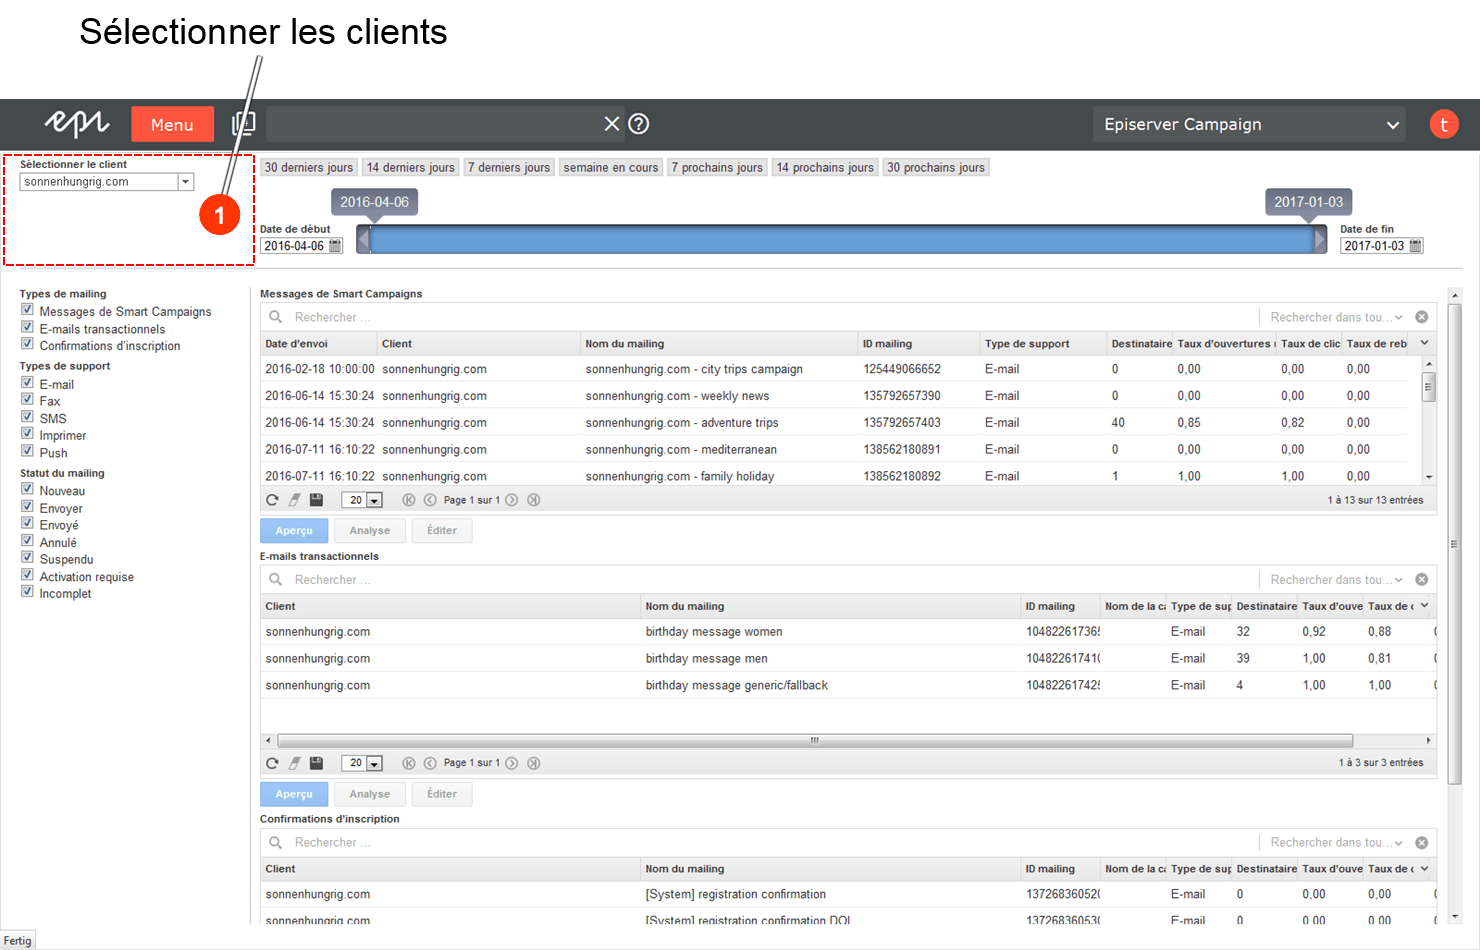Toggle the Imprimer checkbox
The width and height of the screenshot is (1480, 950).
click(x=27, y=434)
